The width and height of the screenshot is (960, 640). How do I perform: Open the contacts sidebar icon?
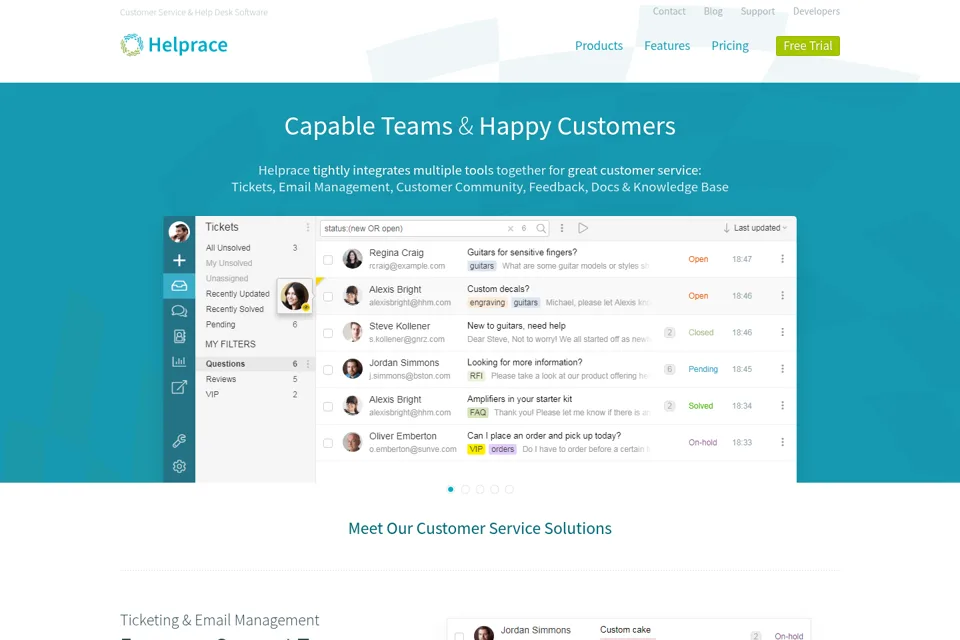(x=179, y=336)
